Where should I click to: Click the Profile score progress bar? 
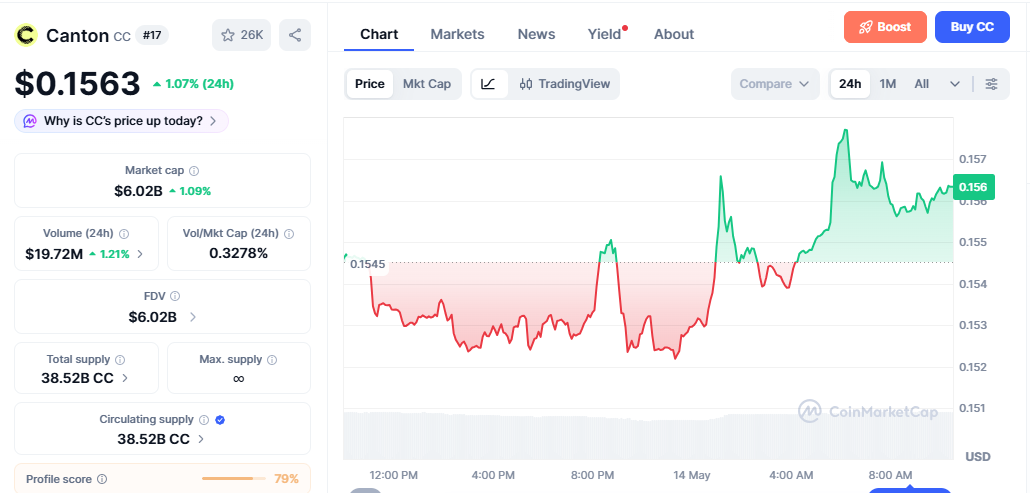point(234,479)
